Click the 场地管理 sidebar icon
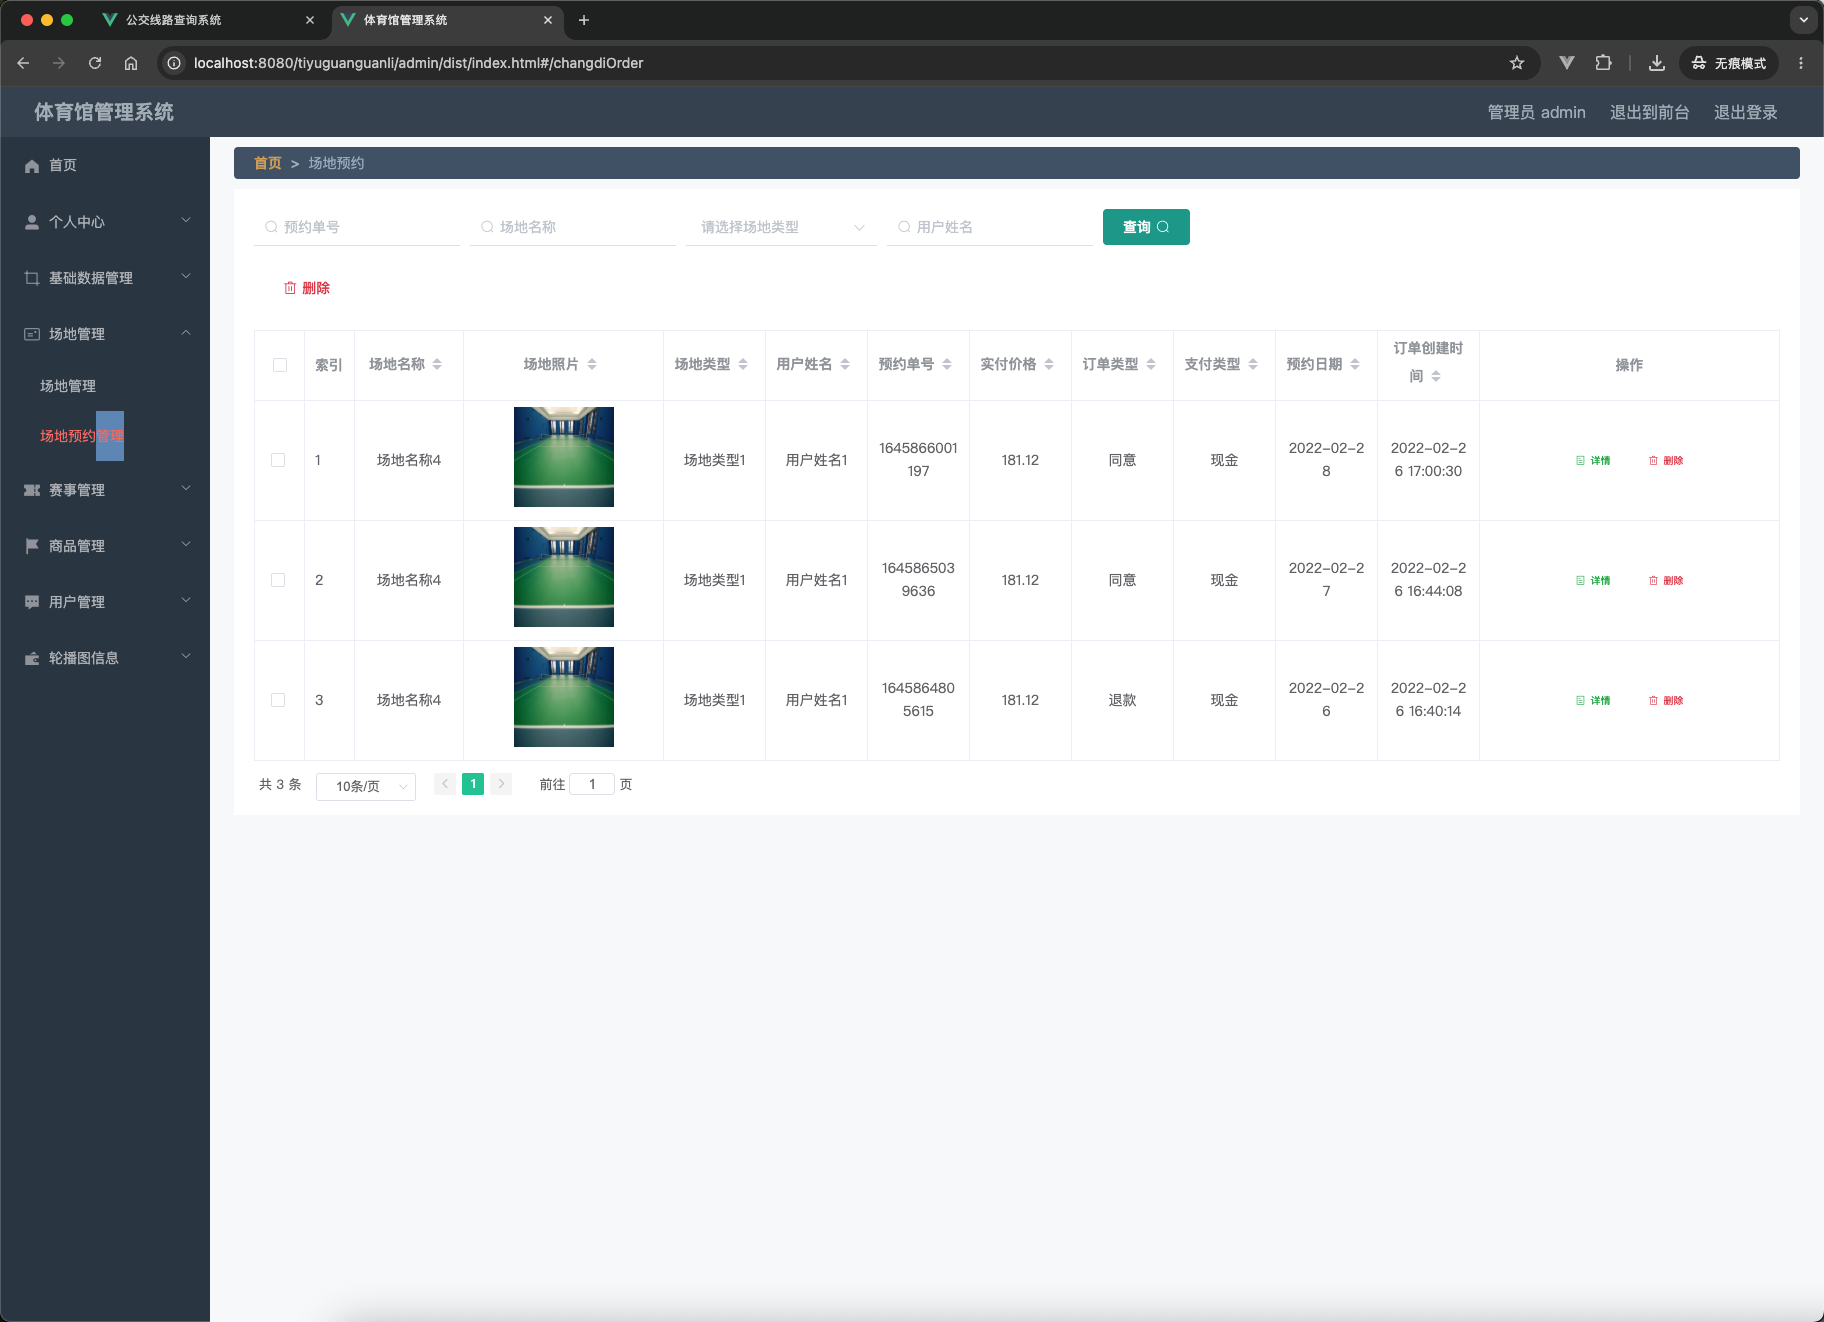Image resolution: width=1824 pixels, height=1322 pixels. 32,334
